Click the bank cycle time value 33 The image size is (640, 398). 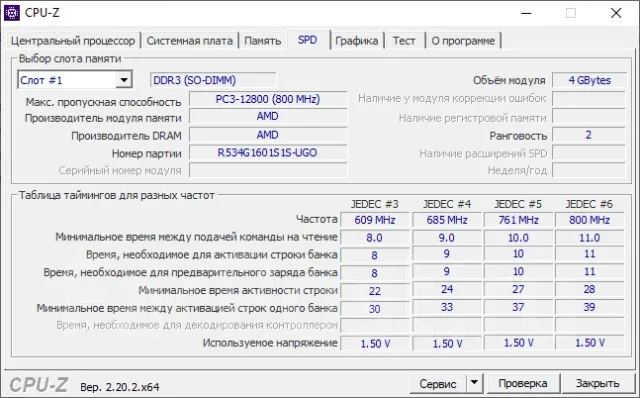pos(447,307)
